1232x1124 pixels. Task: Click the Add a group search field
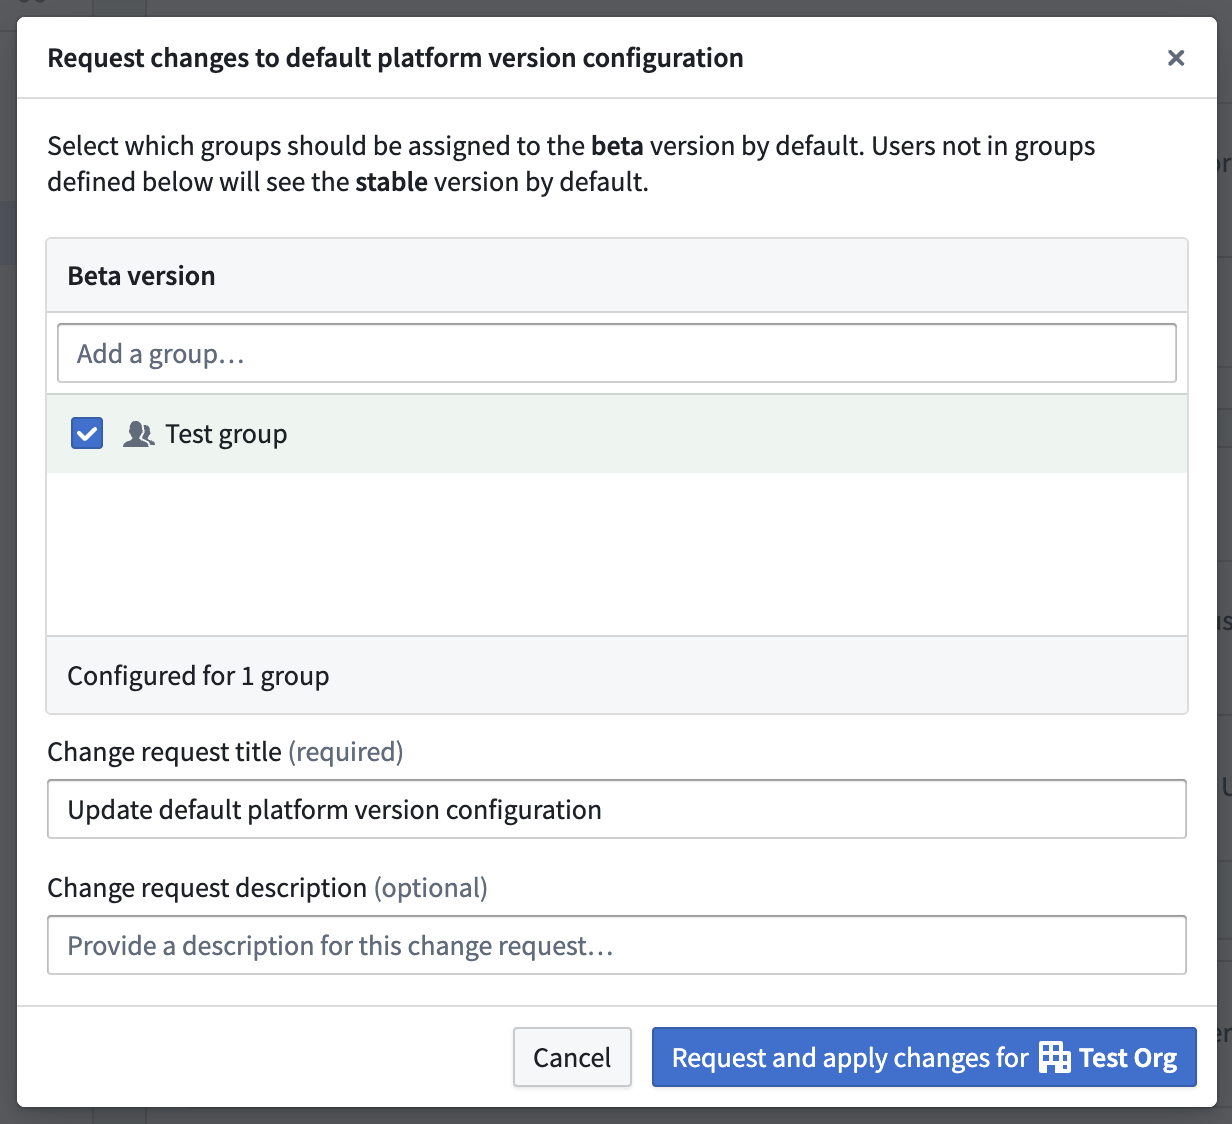[x=616, y=353]
